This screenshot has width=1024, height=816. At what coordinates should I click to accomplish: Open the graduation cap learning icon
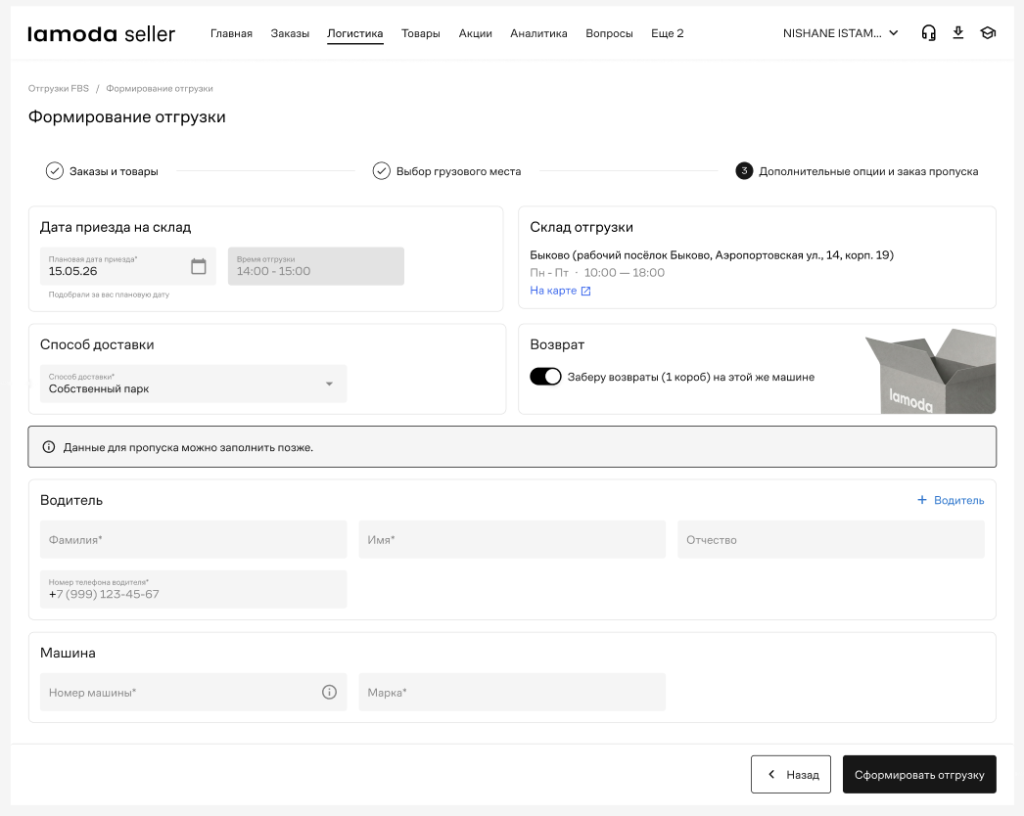[x=988, y=33]
